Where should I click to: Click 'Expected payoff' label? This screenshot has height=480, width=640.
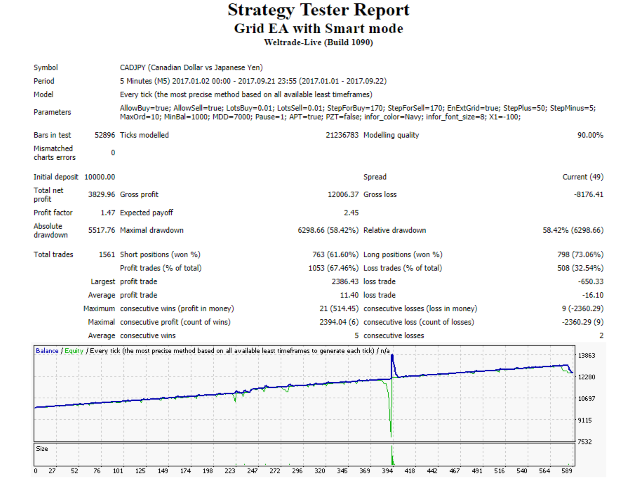point(146,213)
